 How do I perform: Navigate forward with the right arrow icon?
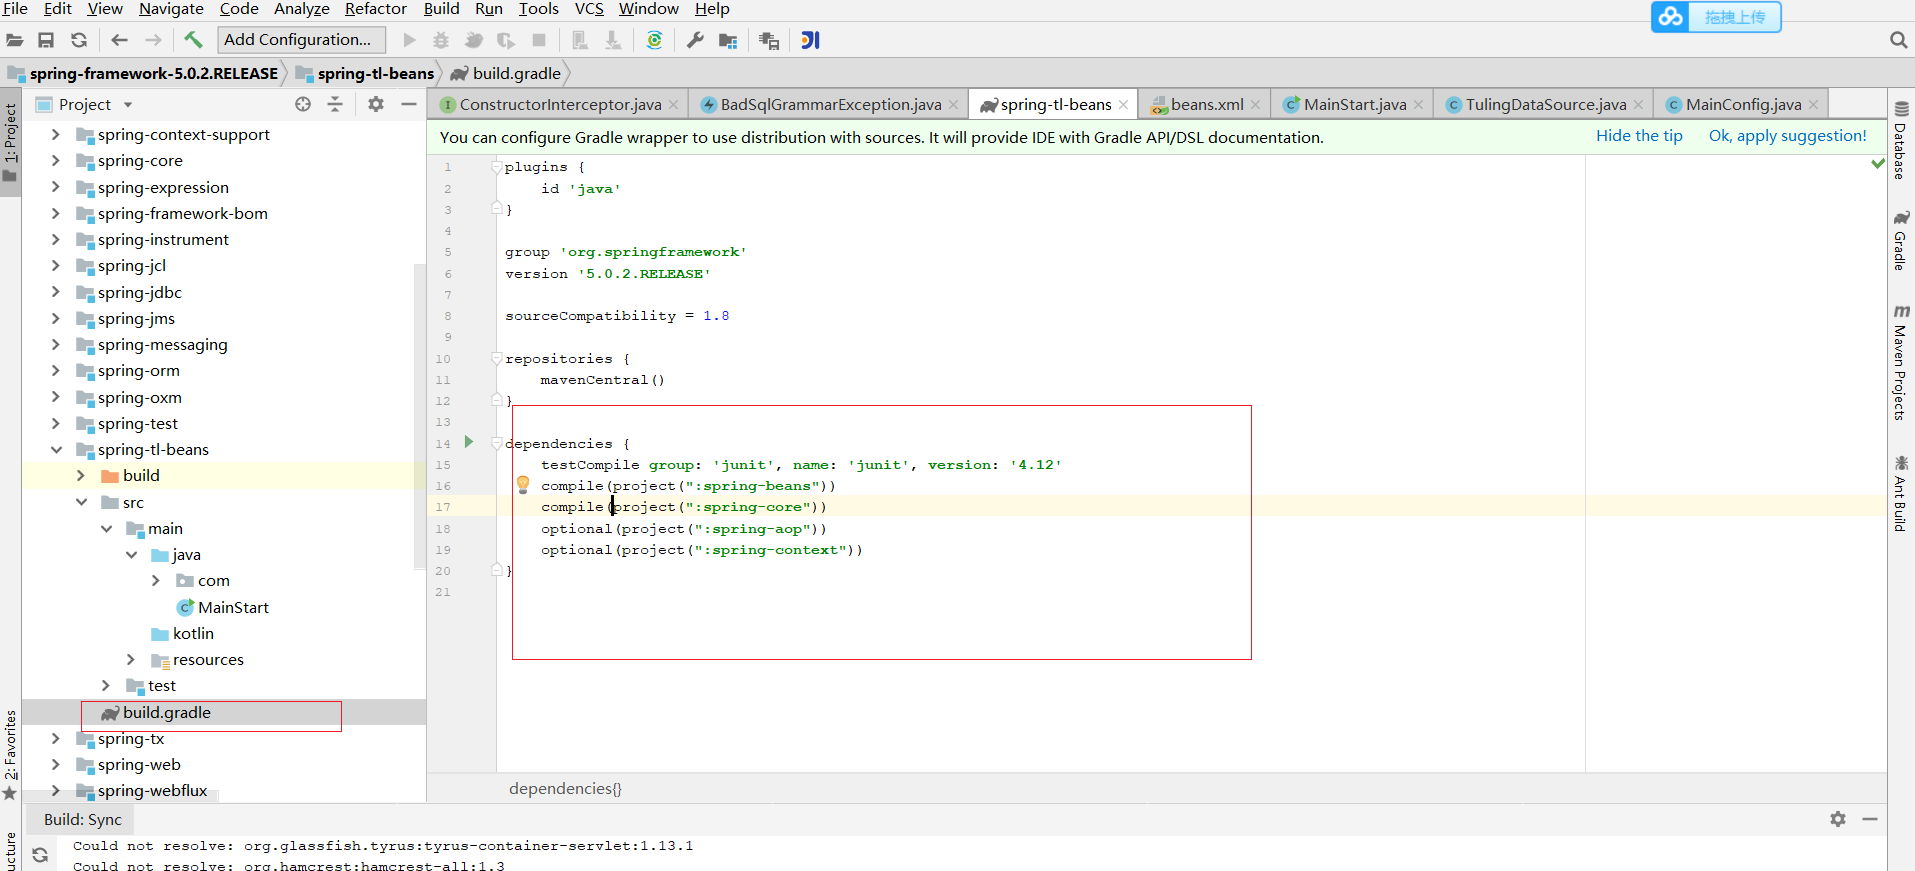153,40
